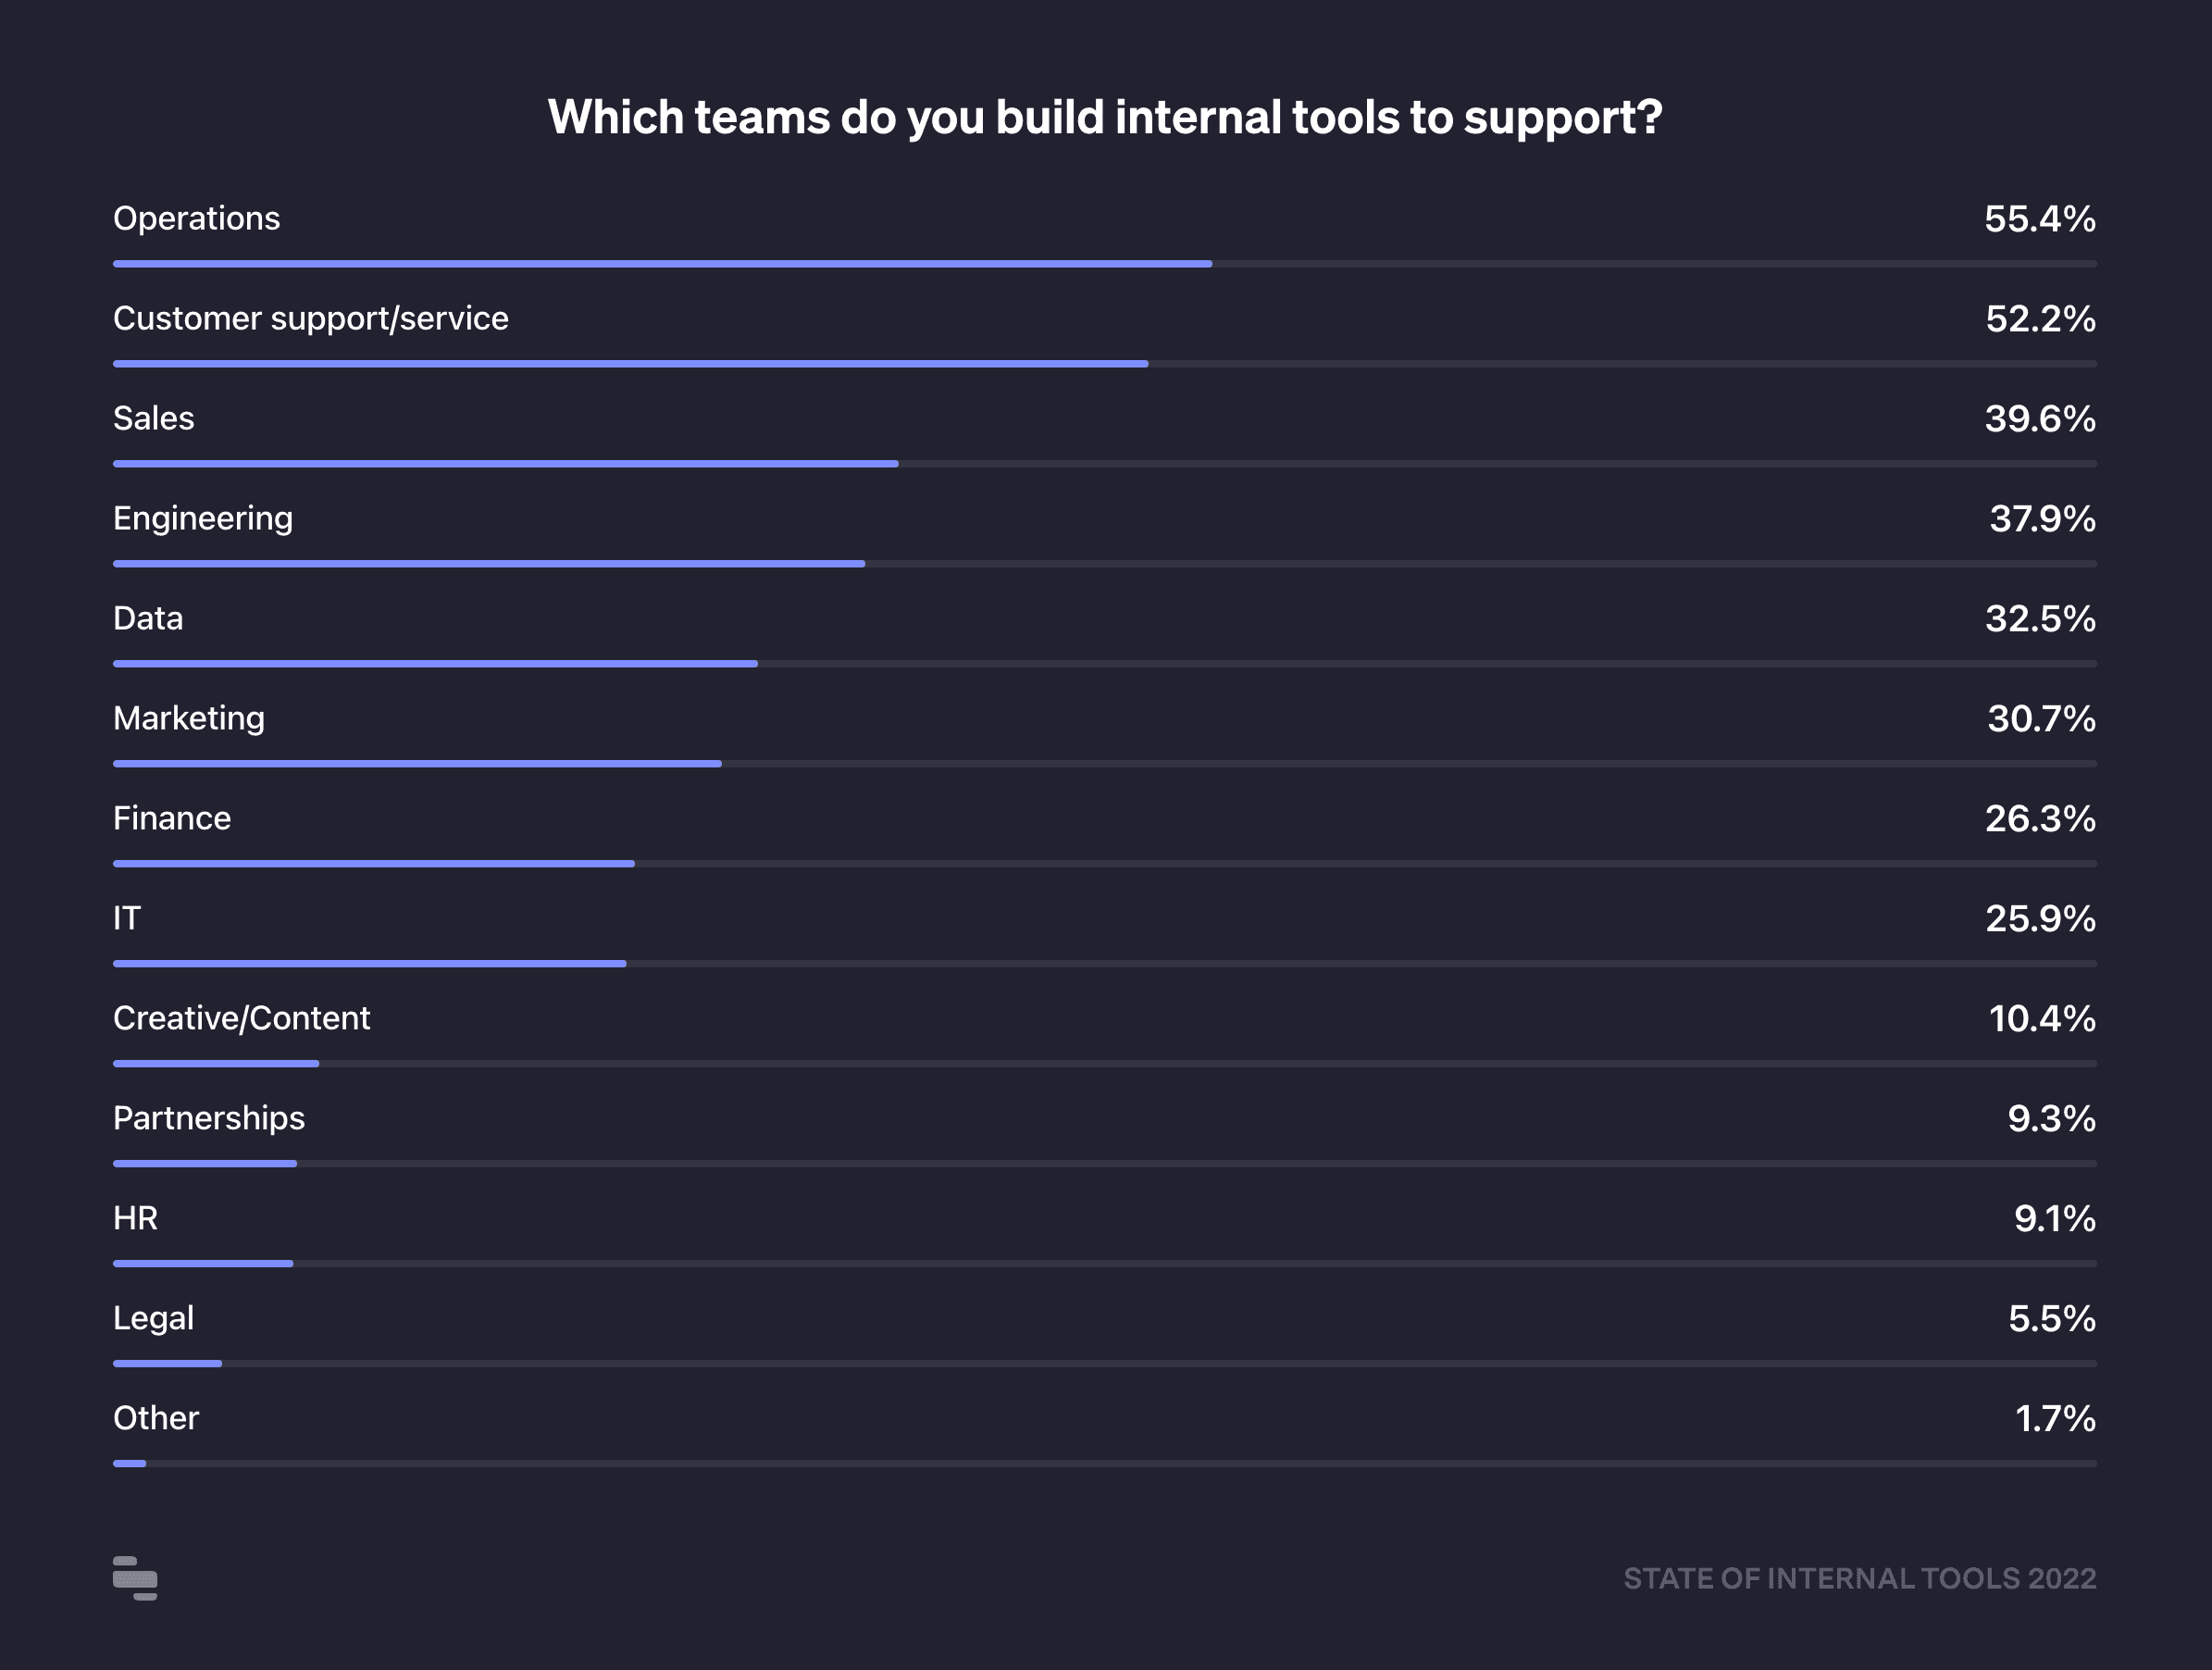This screenshot has height=1670, width=2212.
Task: Click the State of Internal Tools 2022 text
Action: click(1859, 1578)
